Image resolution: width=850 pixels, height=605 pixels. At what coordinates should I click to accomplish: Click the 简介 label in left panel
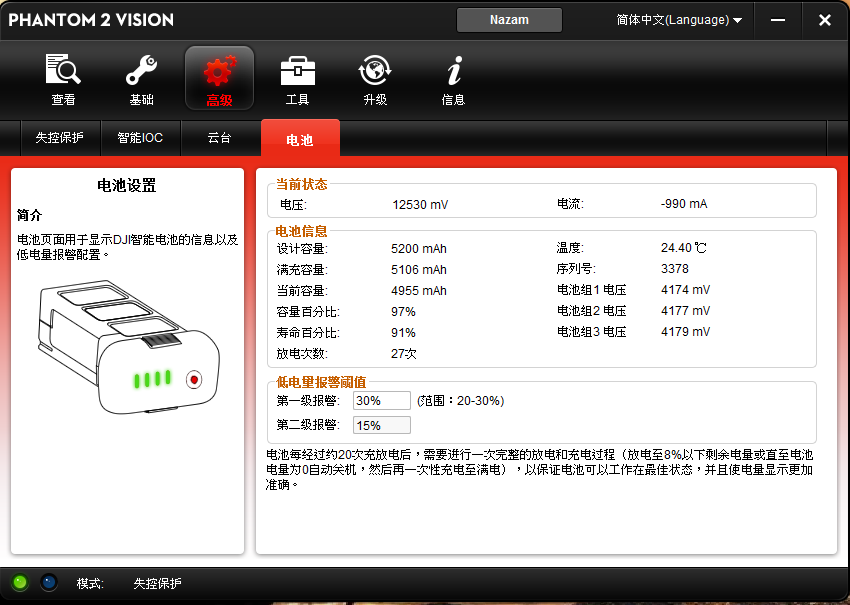pos(29,215)
